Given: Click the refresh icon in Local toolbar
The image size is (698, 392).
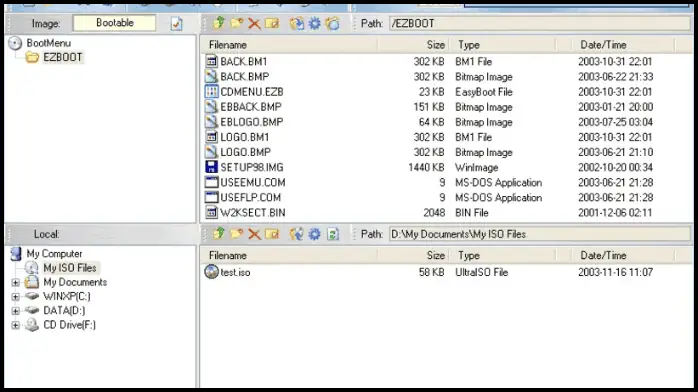Looking at the screenshot, I should point(333,234).
